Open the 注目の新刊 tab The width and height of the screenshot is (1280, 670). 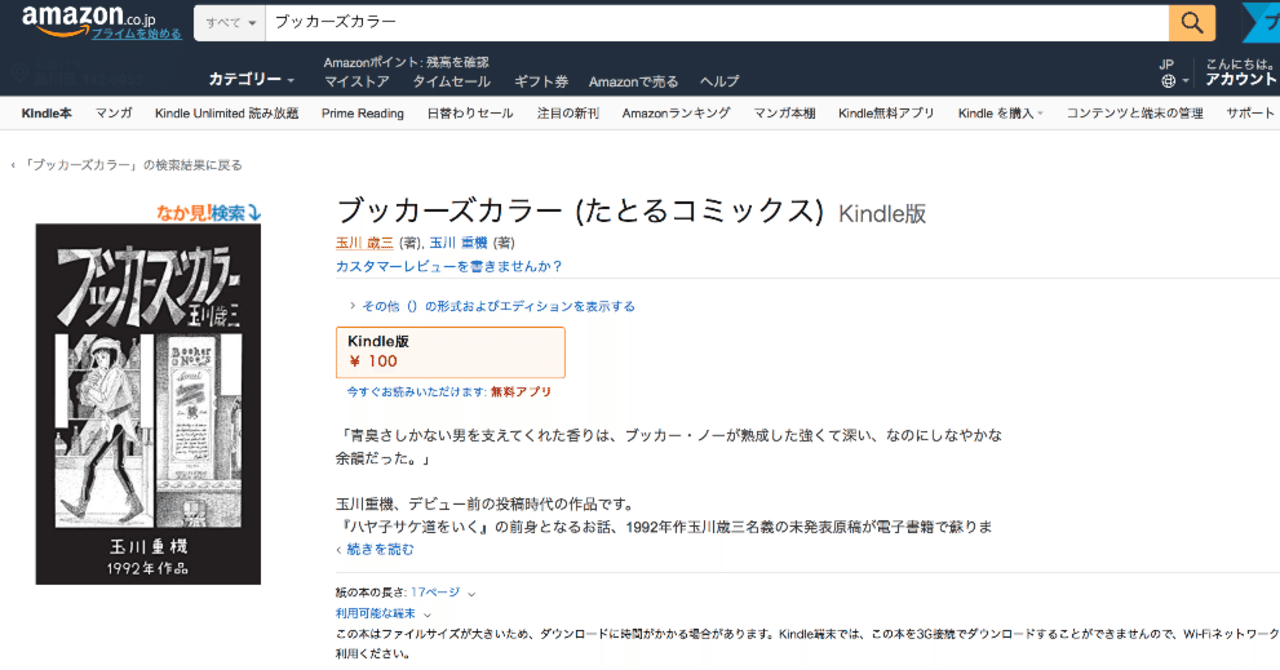568,113
